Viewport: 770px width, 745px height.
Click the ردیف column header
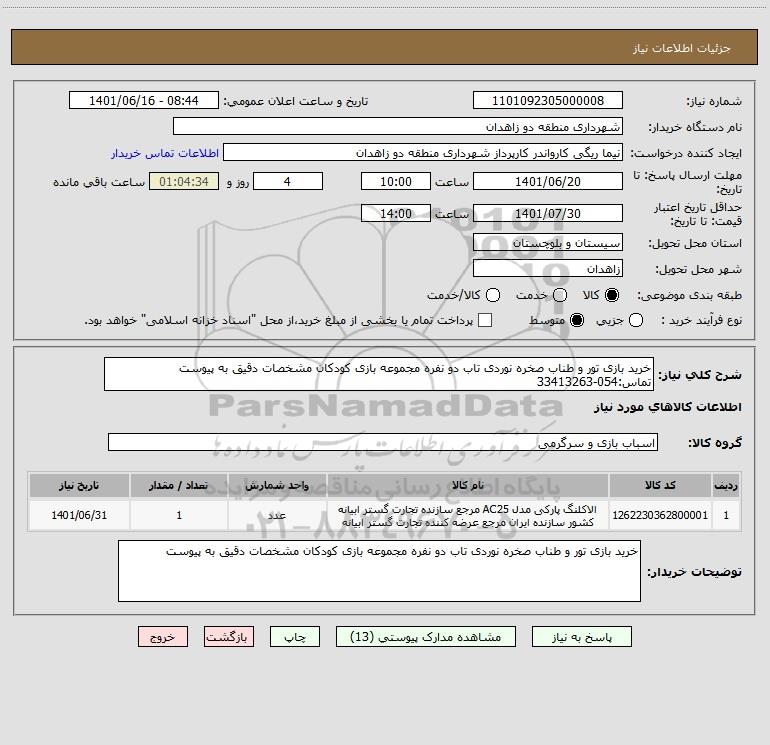(x=726, y=486)
